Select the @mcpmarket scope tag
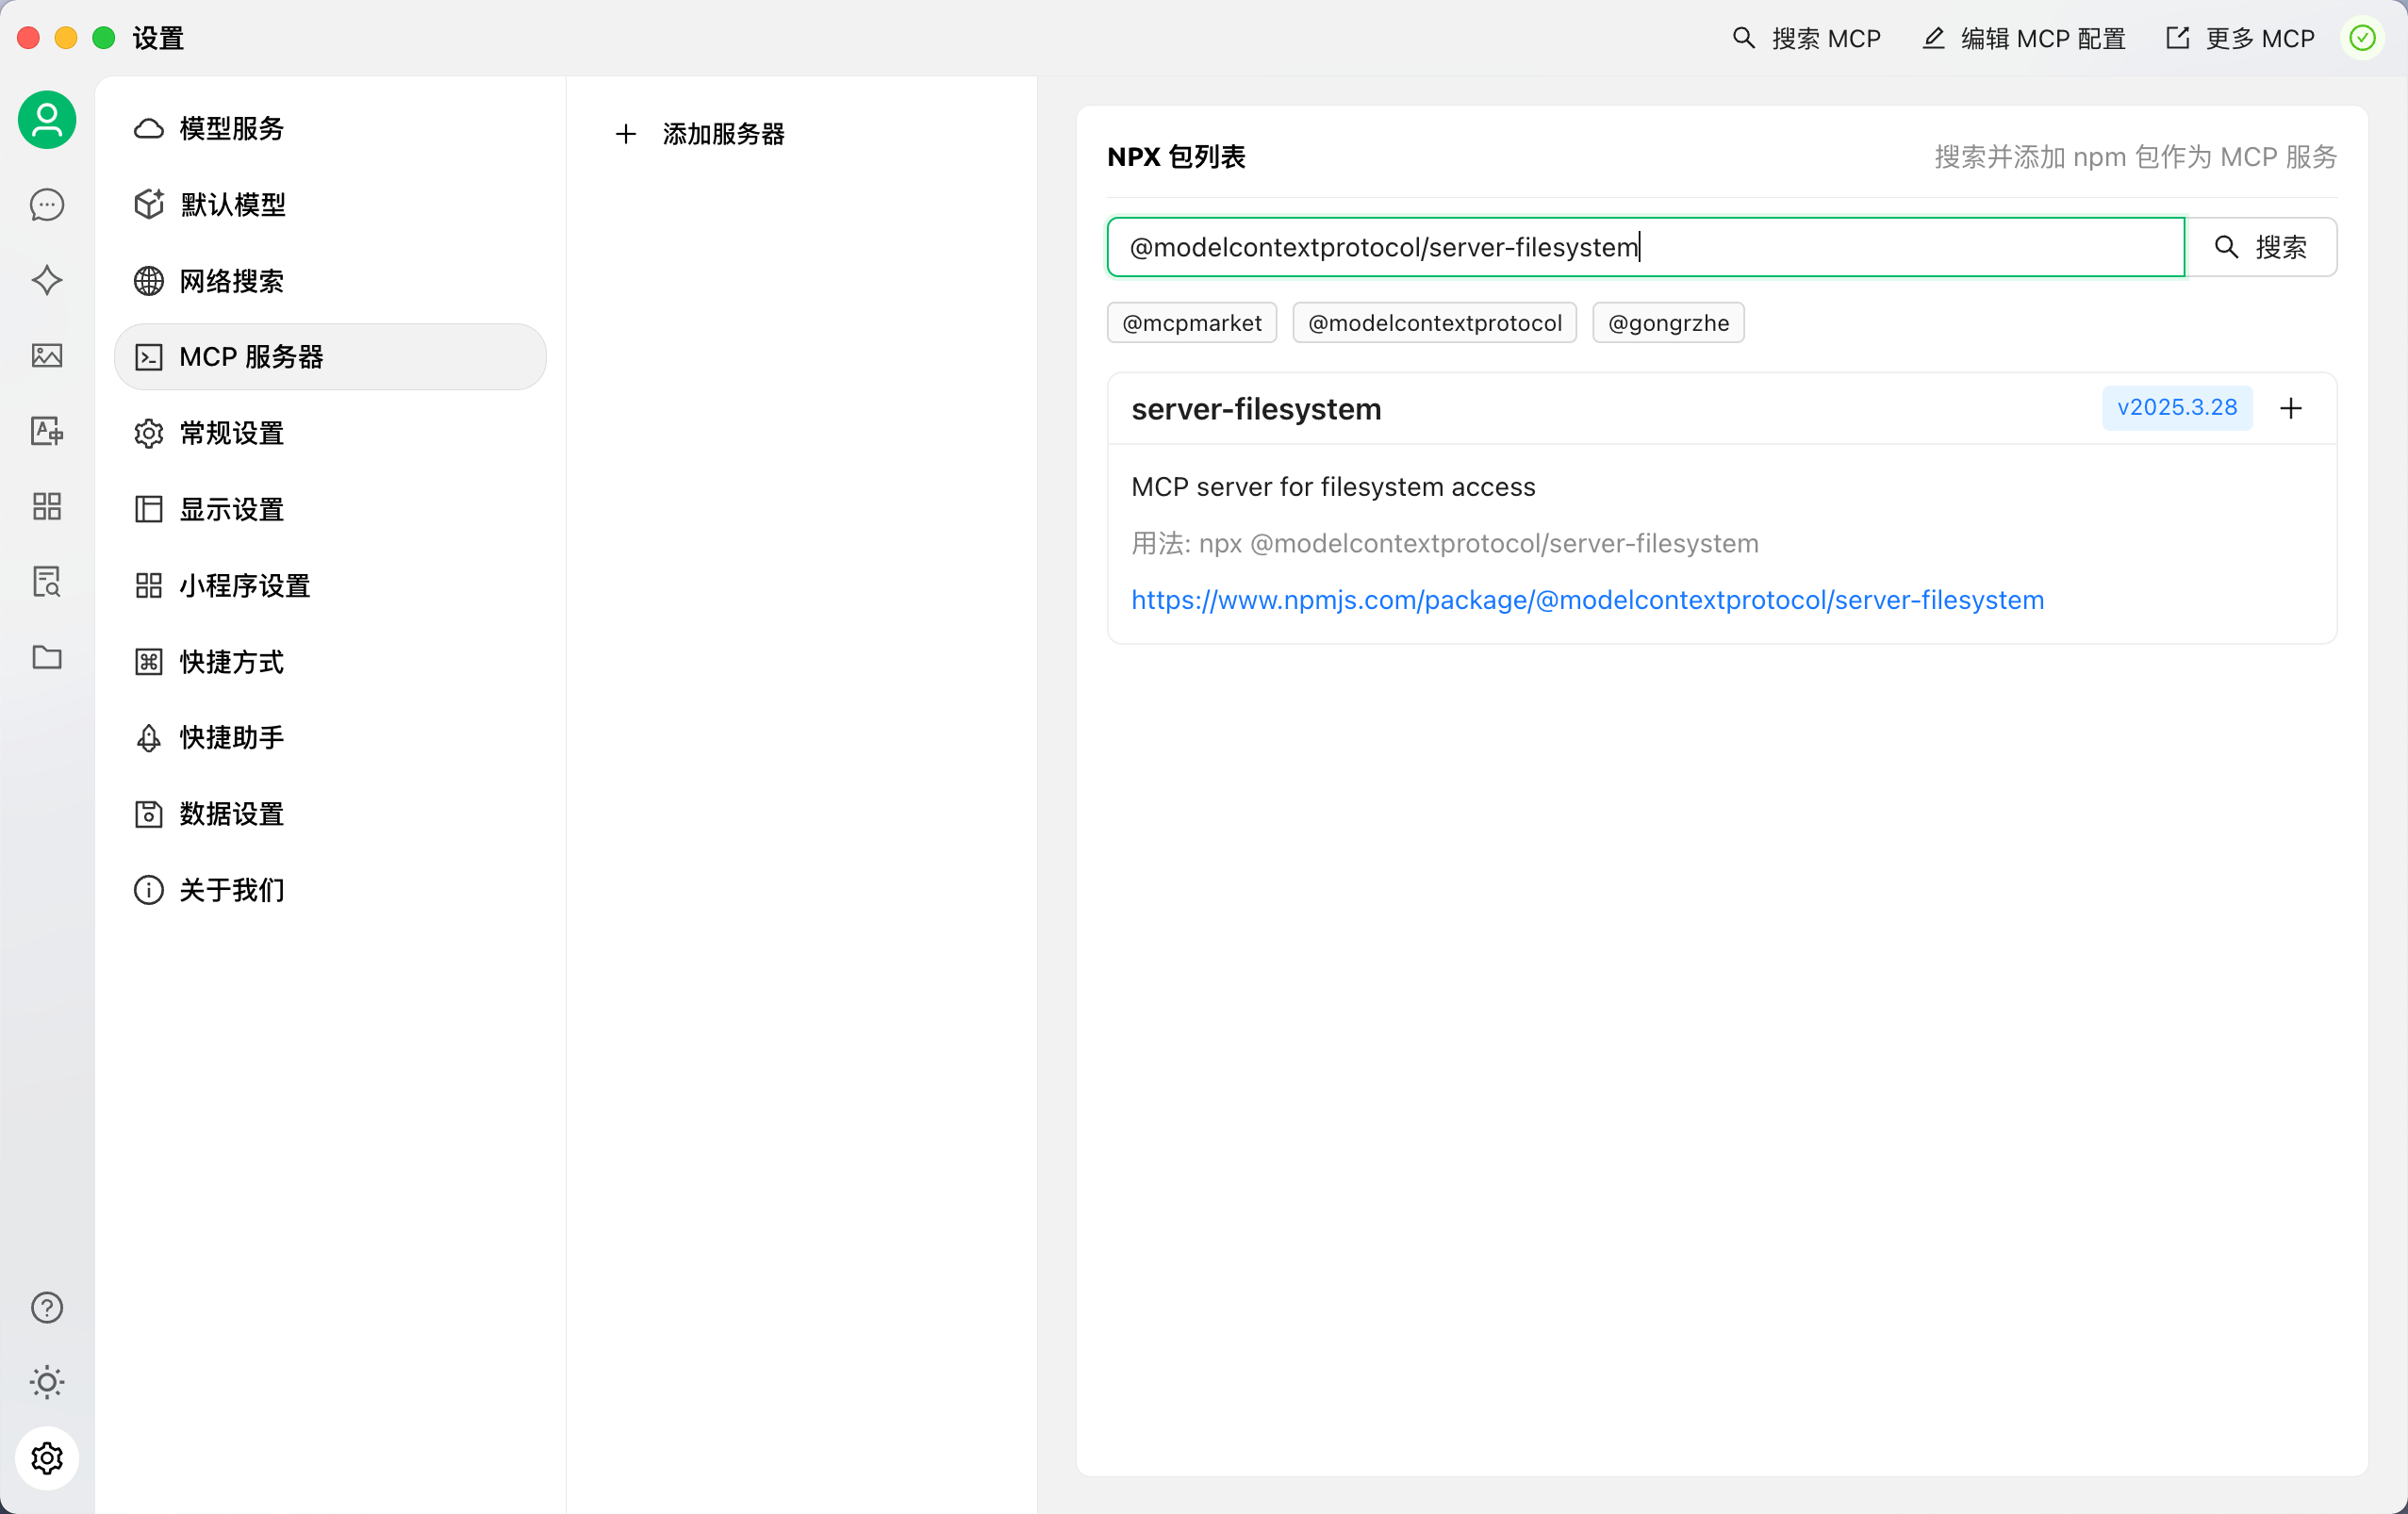The height and width of the screenshot is (1514, 2408). pyautogui.click(x=1192, y=323)
